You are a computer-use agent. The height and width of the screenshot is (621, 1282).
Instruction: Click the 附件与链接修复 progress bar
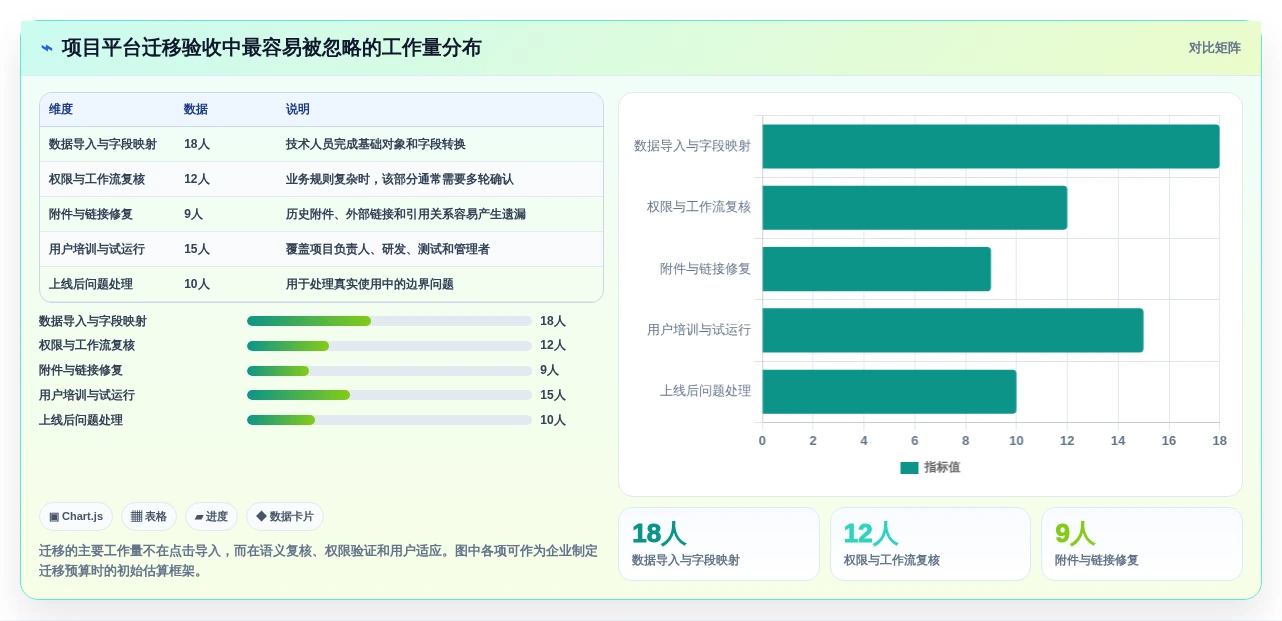[389, 370]
